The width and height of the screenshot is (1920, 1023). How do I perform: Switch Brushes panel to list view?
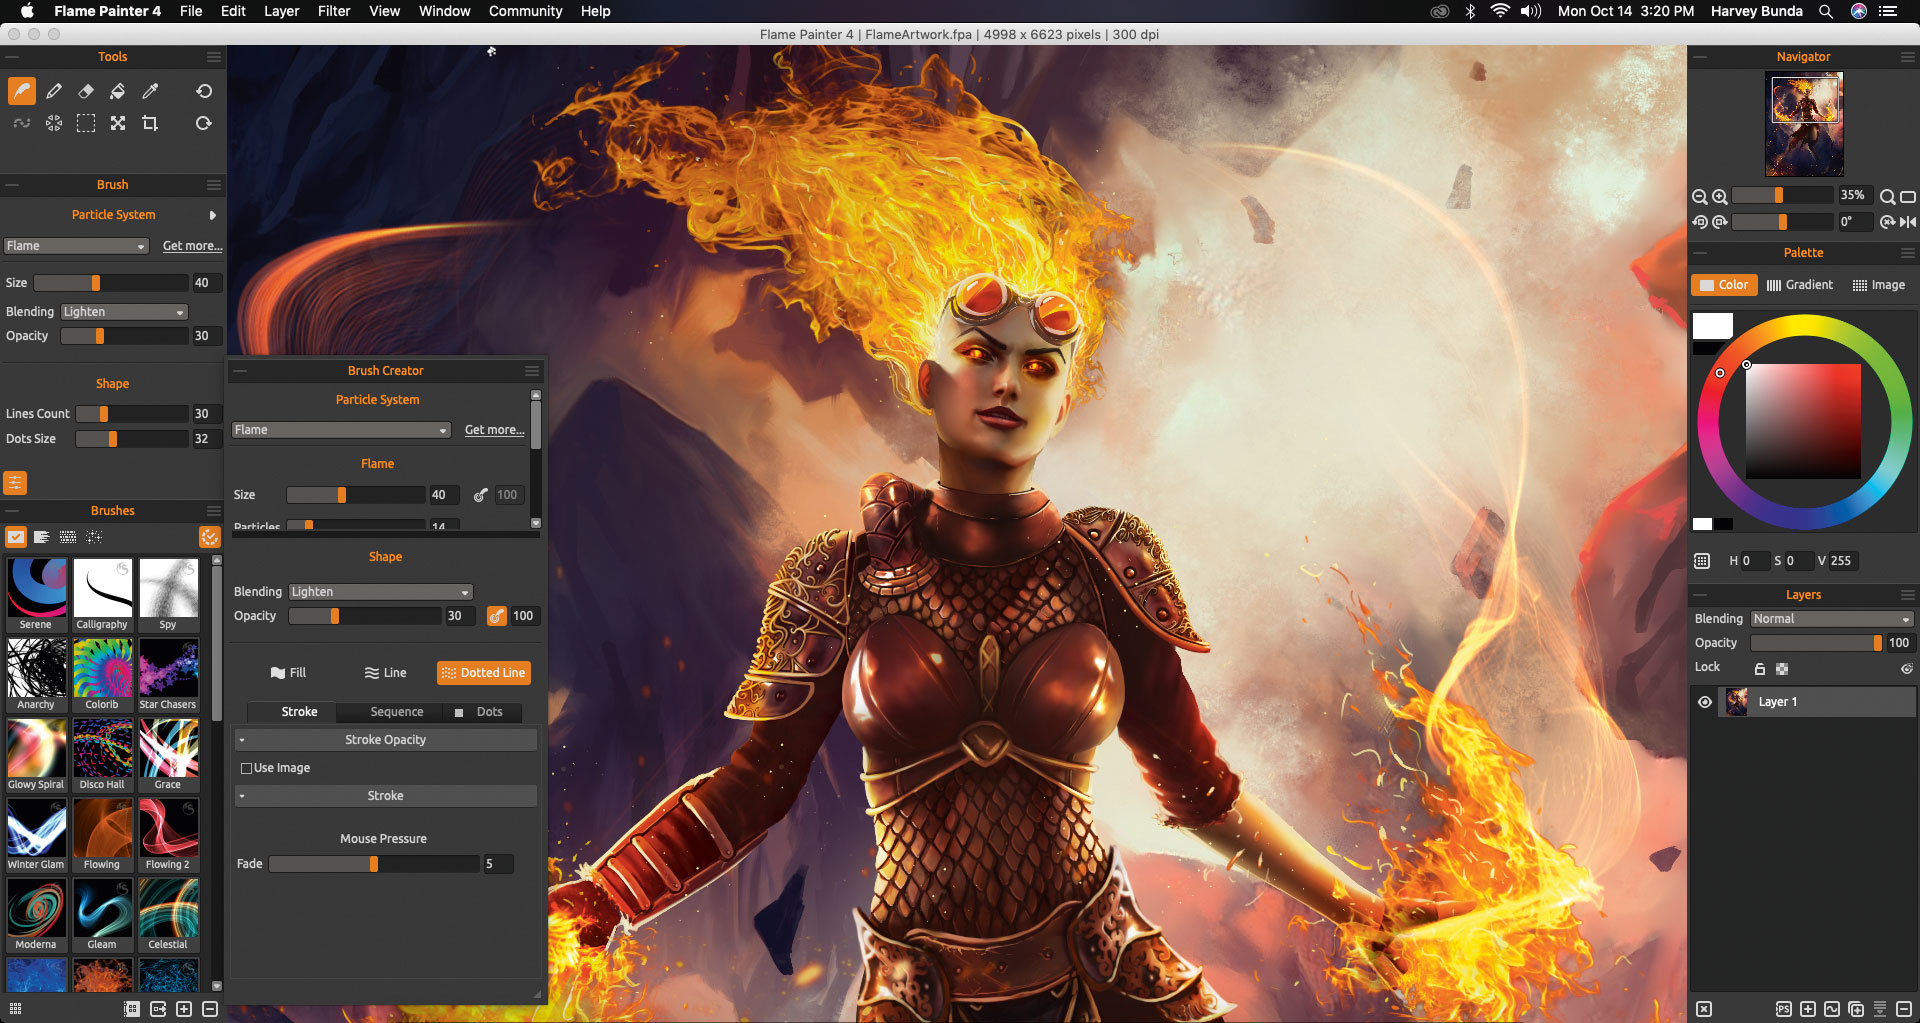tap(42, 537)
